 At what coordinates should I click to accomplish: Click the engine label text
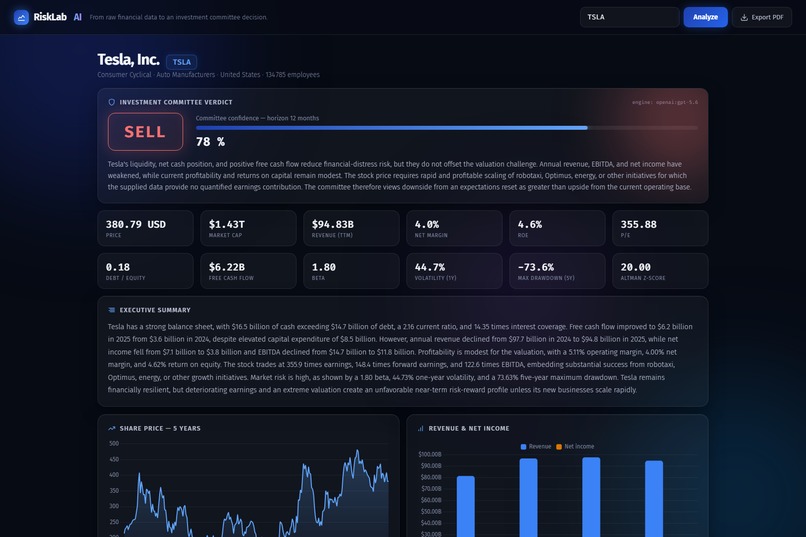(x=665, y=102)
